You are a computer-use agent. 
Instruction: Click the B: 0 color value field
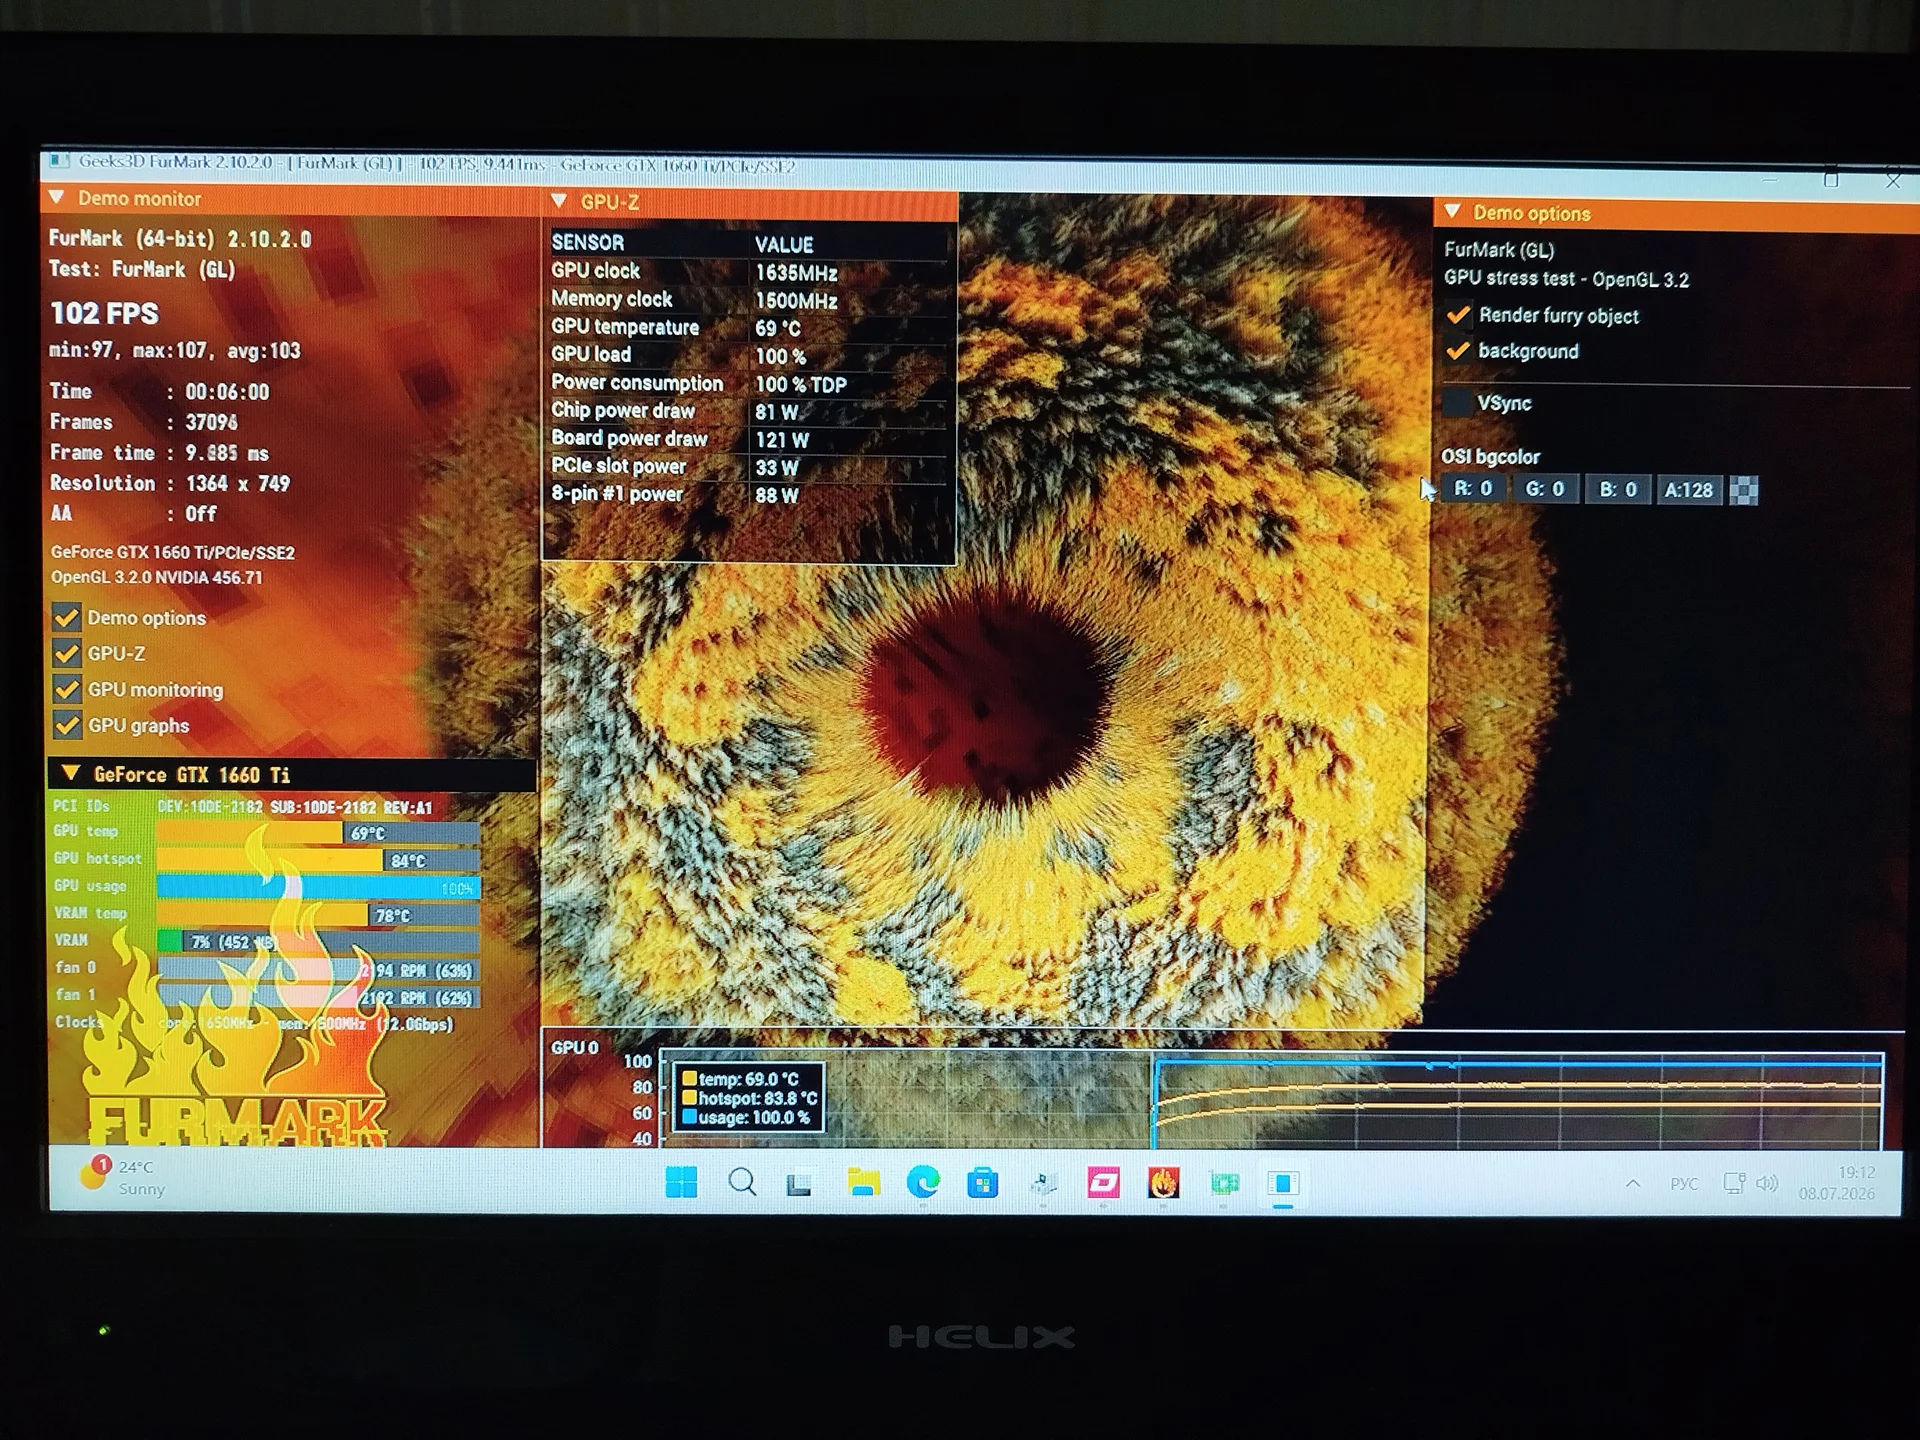click(x=1618, y=489)
